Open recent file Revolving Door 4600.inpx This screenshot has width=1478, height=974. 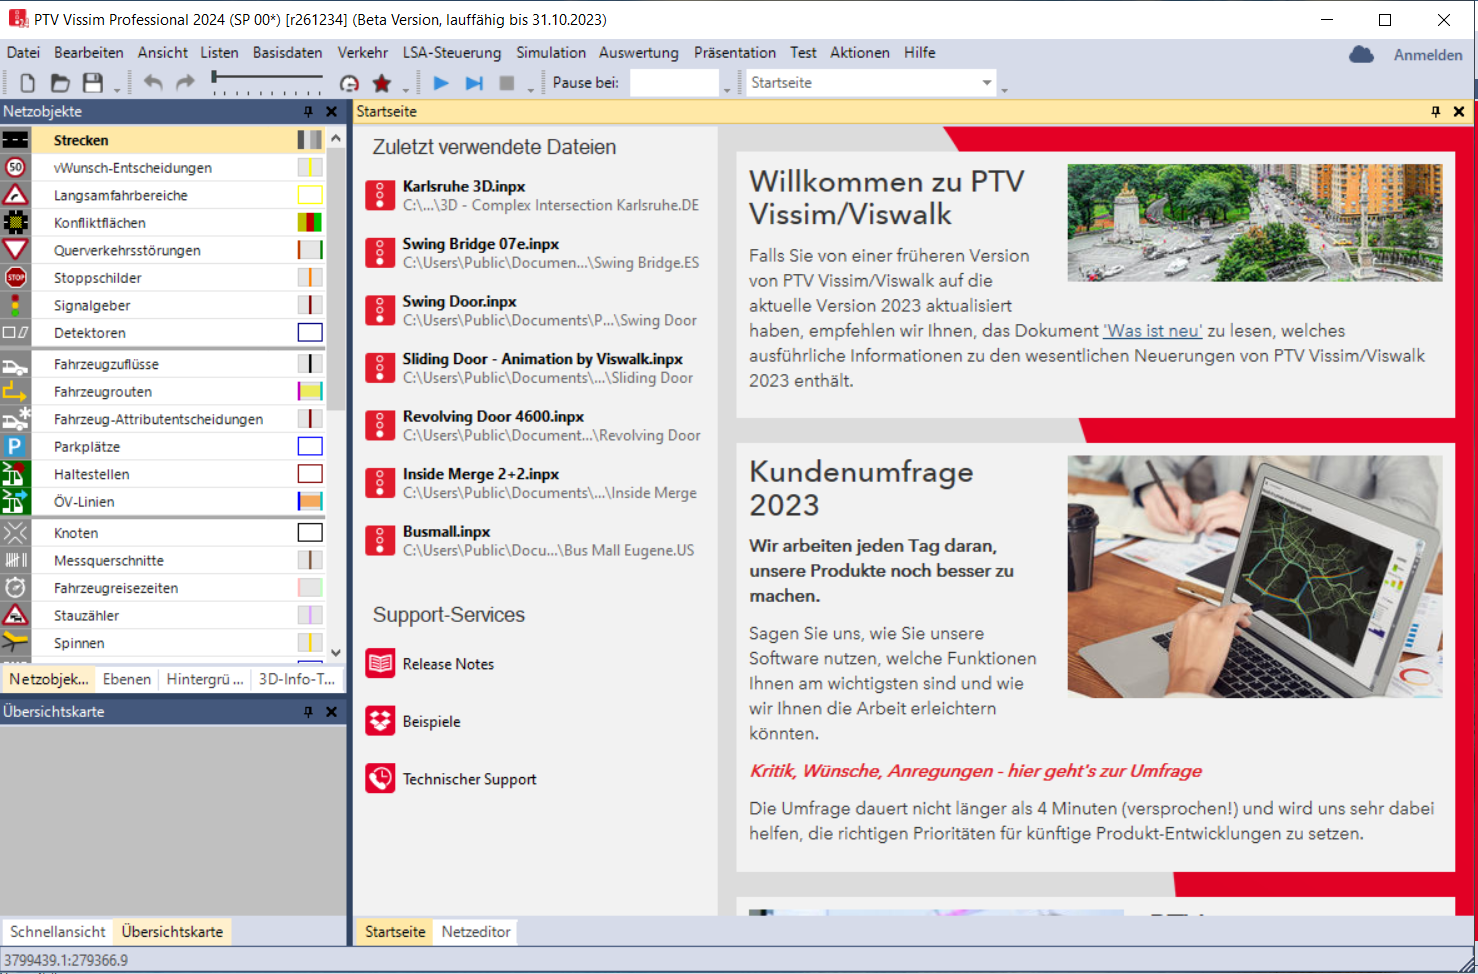pos(533,426)
